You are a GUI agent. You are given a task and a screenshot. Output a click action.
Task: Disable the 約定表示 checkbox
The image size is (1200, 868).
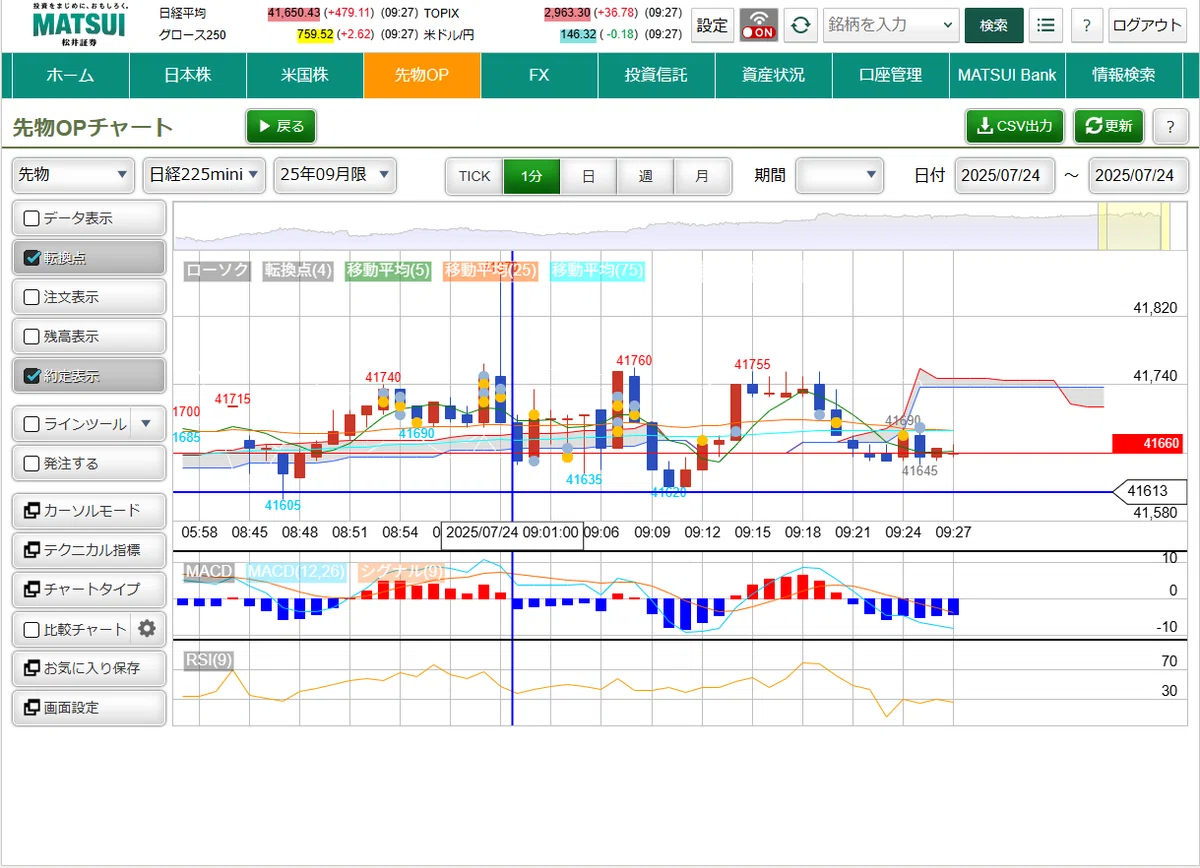31,376
